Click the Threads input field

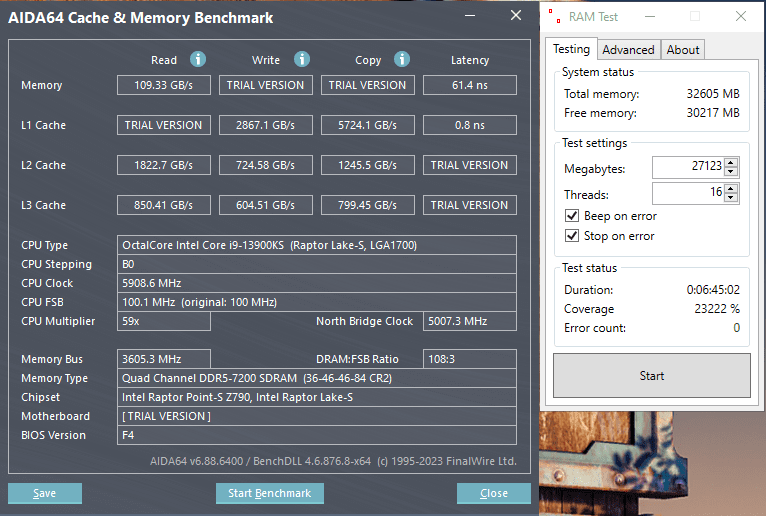pos(688,193)
